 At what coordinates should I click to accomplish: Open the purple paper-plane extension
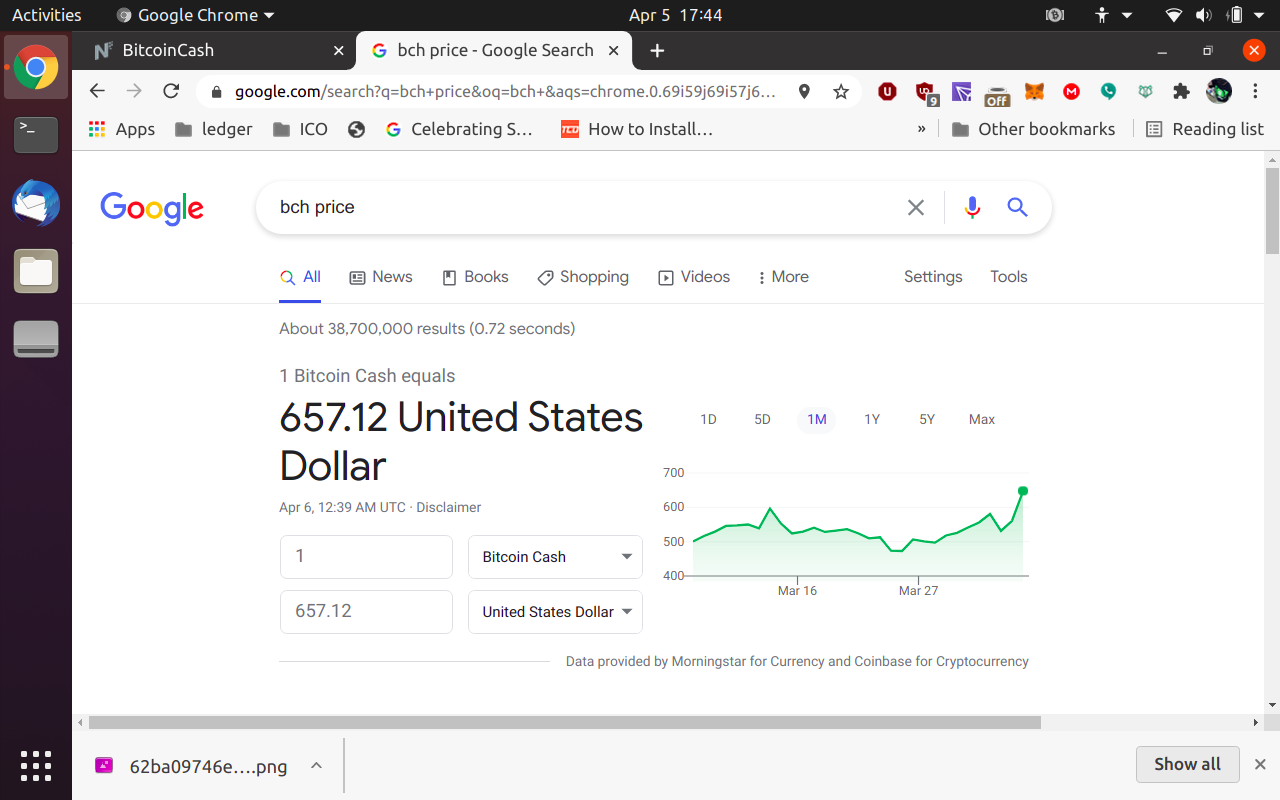(962, 92)
